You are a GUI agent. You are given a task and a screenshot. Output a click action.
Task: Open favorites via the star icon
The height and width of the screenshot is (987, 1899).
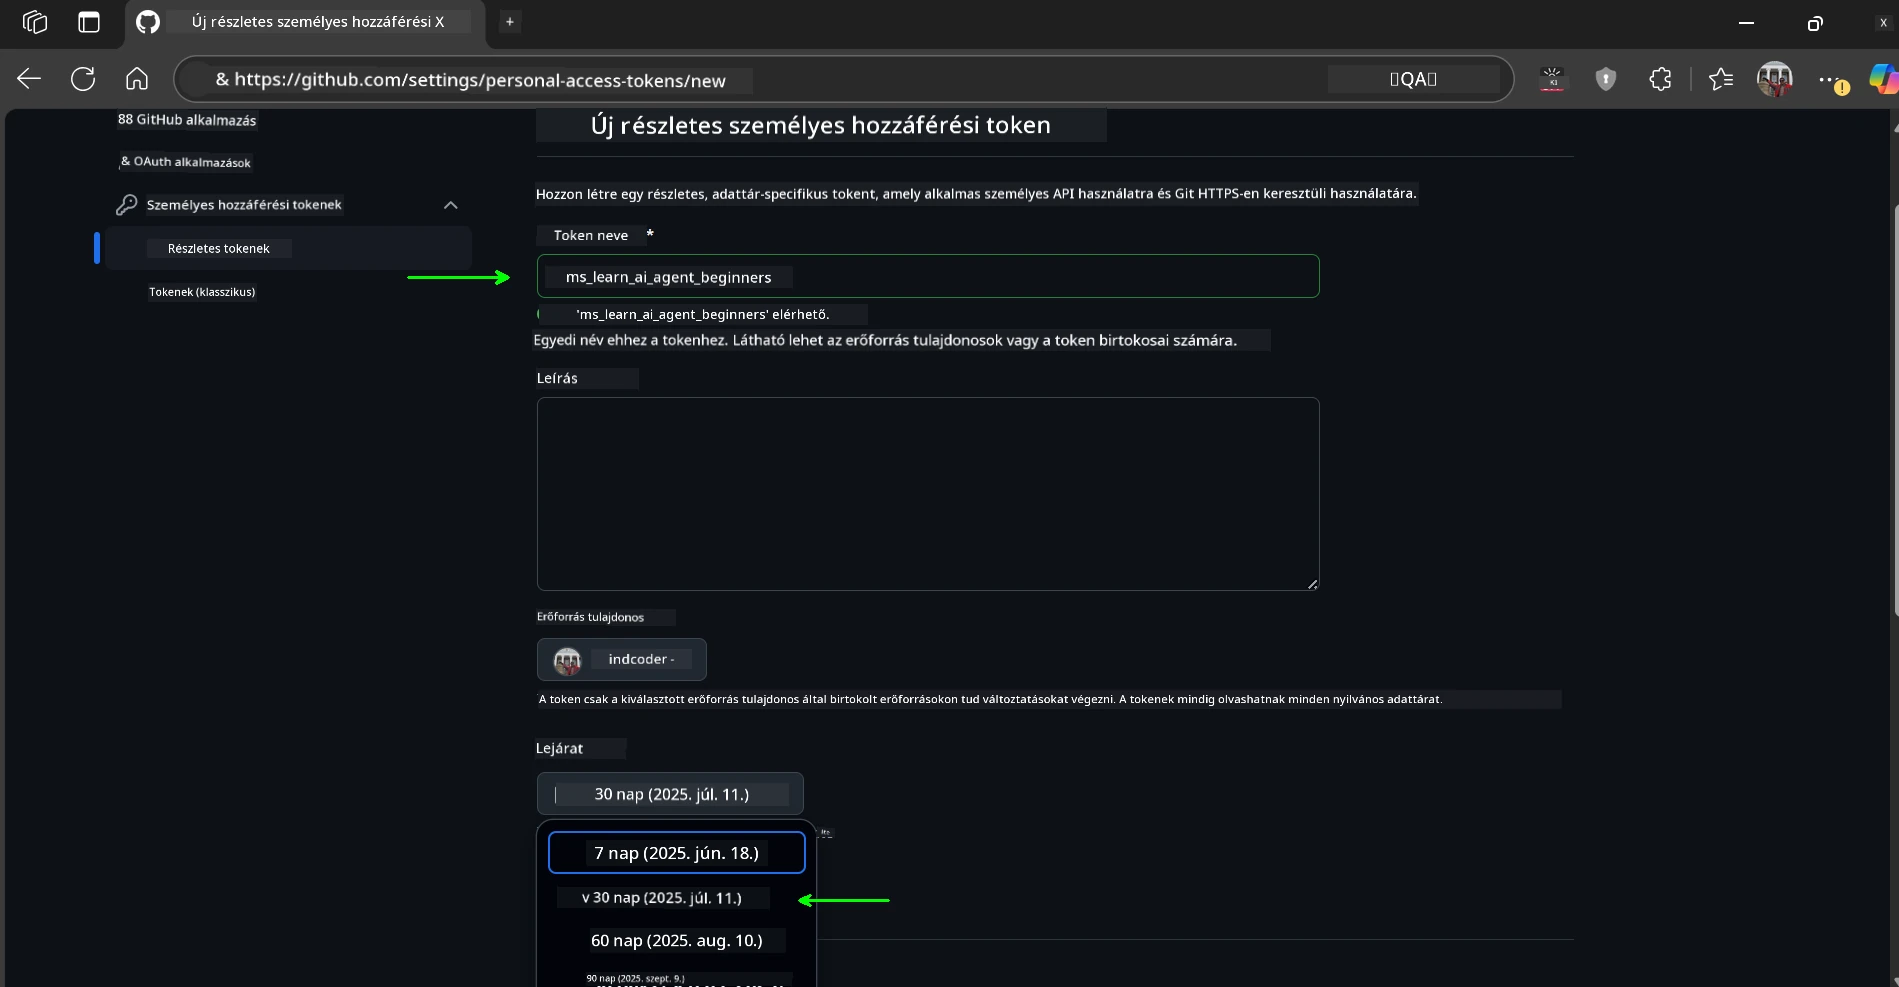(1721, 79)
